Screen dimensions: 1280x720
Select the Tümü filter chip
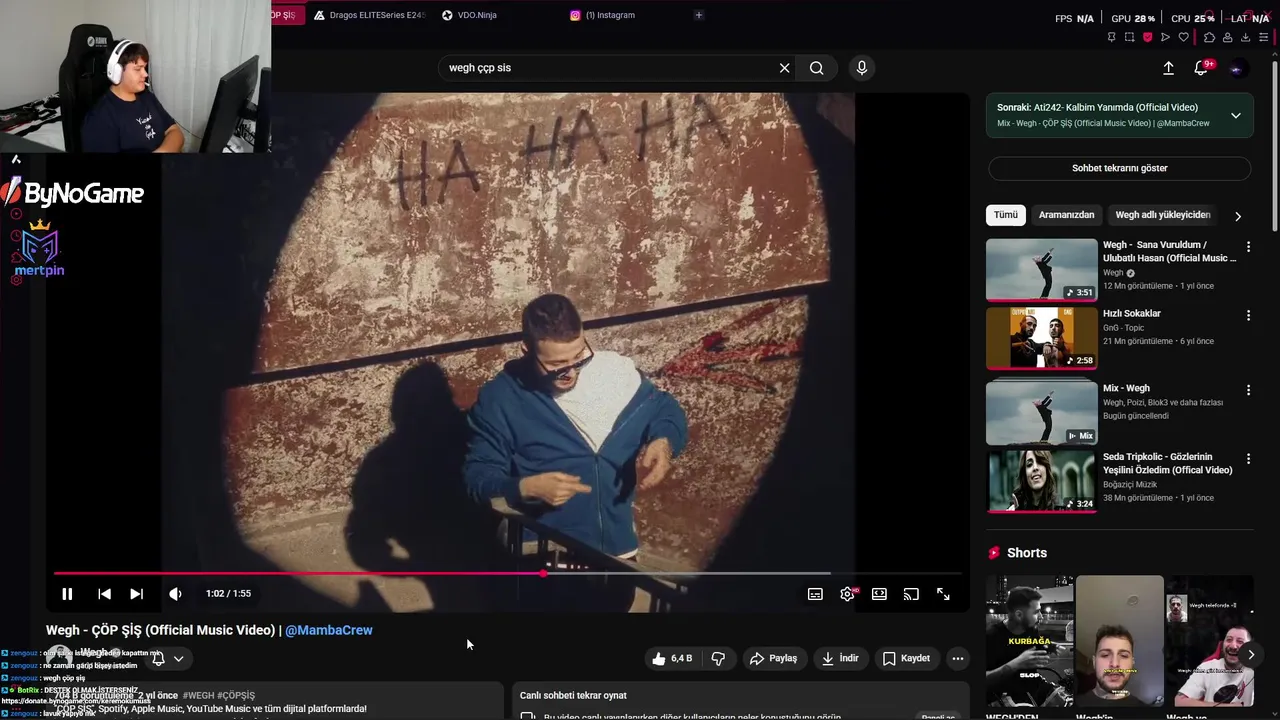coord(1006,215)
